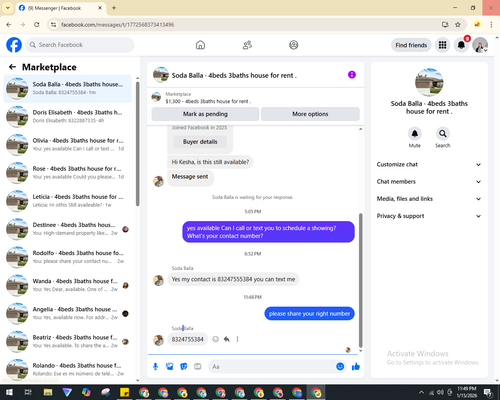Open the Facebook menu grid icon
500x400 pixels.
tap(442, 45)
